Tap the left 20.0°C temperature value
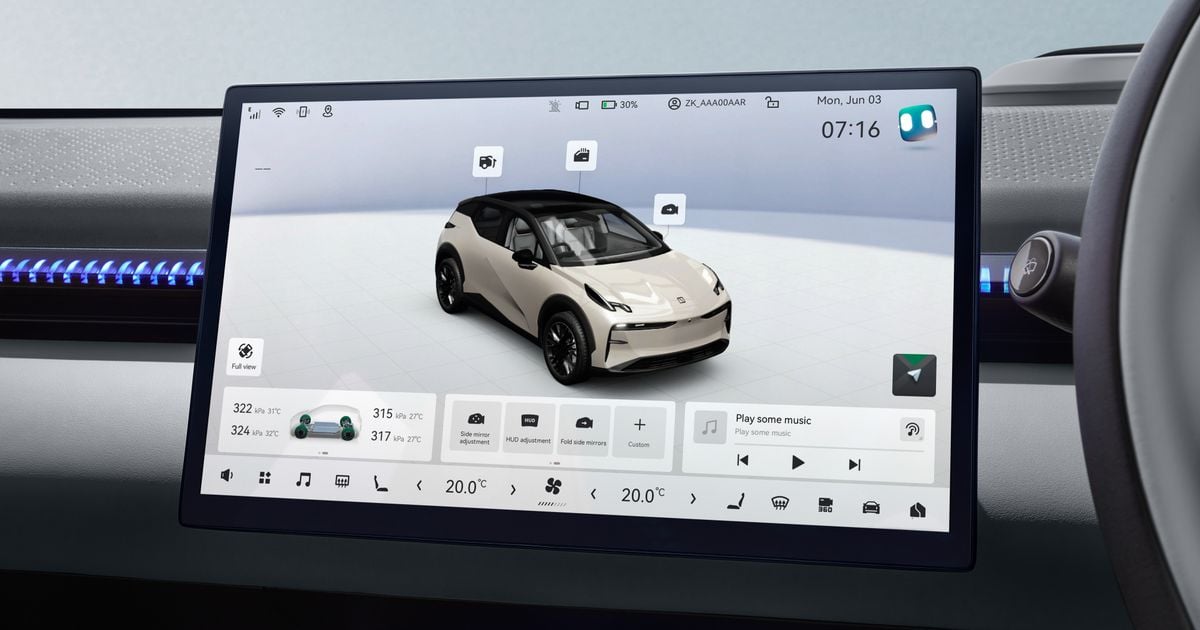This screenshot has width=1200, height=630. point(466,486)
